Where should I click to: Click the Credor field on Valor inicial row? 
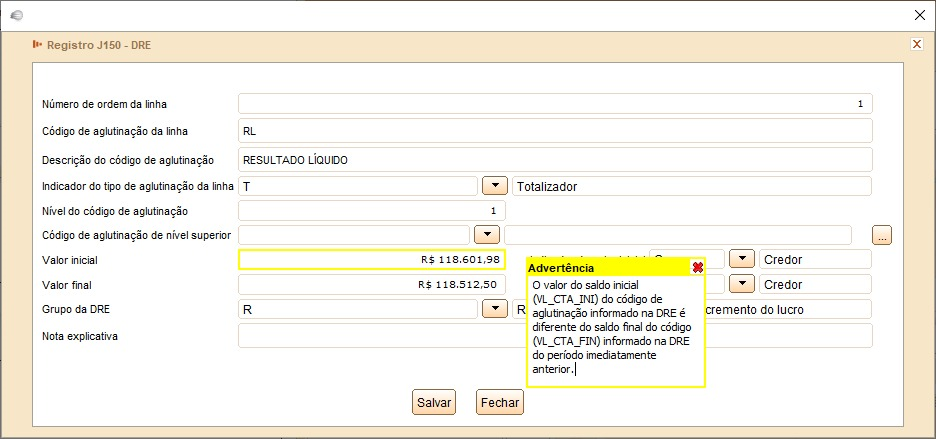tap(815, 260)
